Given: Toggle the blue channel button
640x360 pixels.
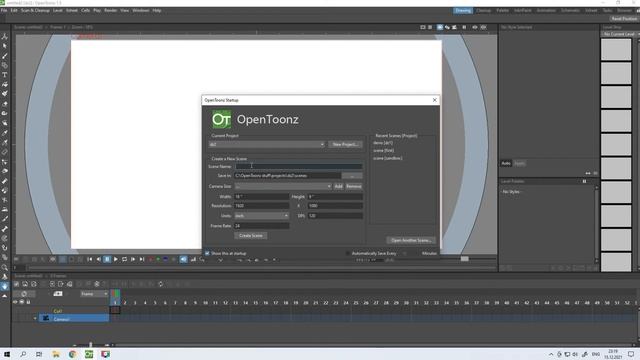Looking at the screenshot, I should point(166,259).
